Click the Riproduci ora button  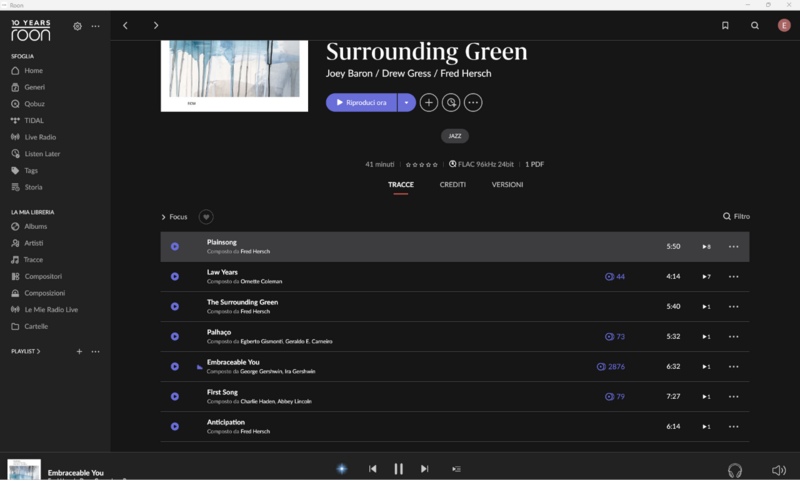[361, 102]
